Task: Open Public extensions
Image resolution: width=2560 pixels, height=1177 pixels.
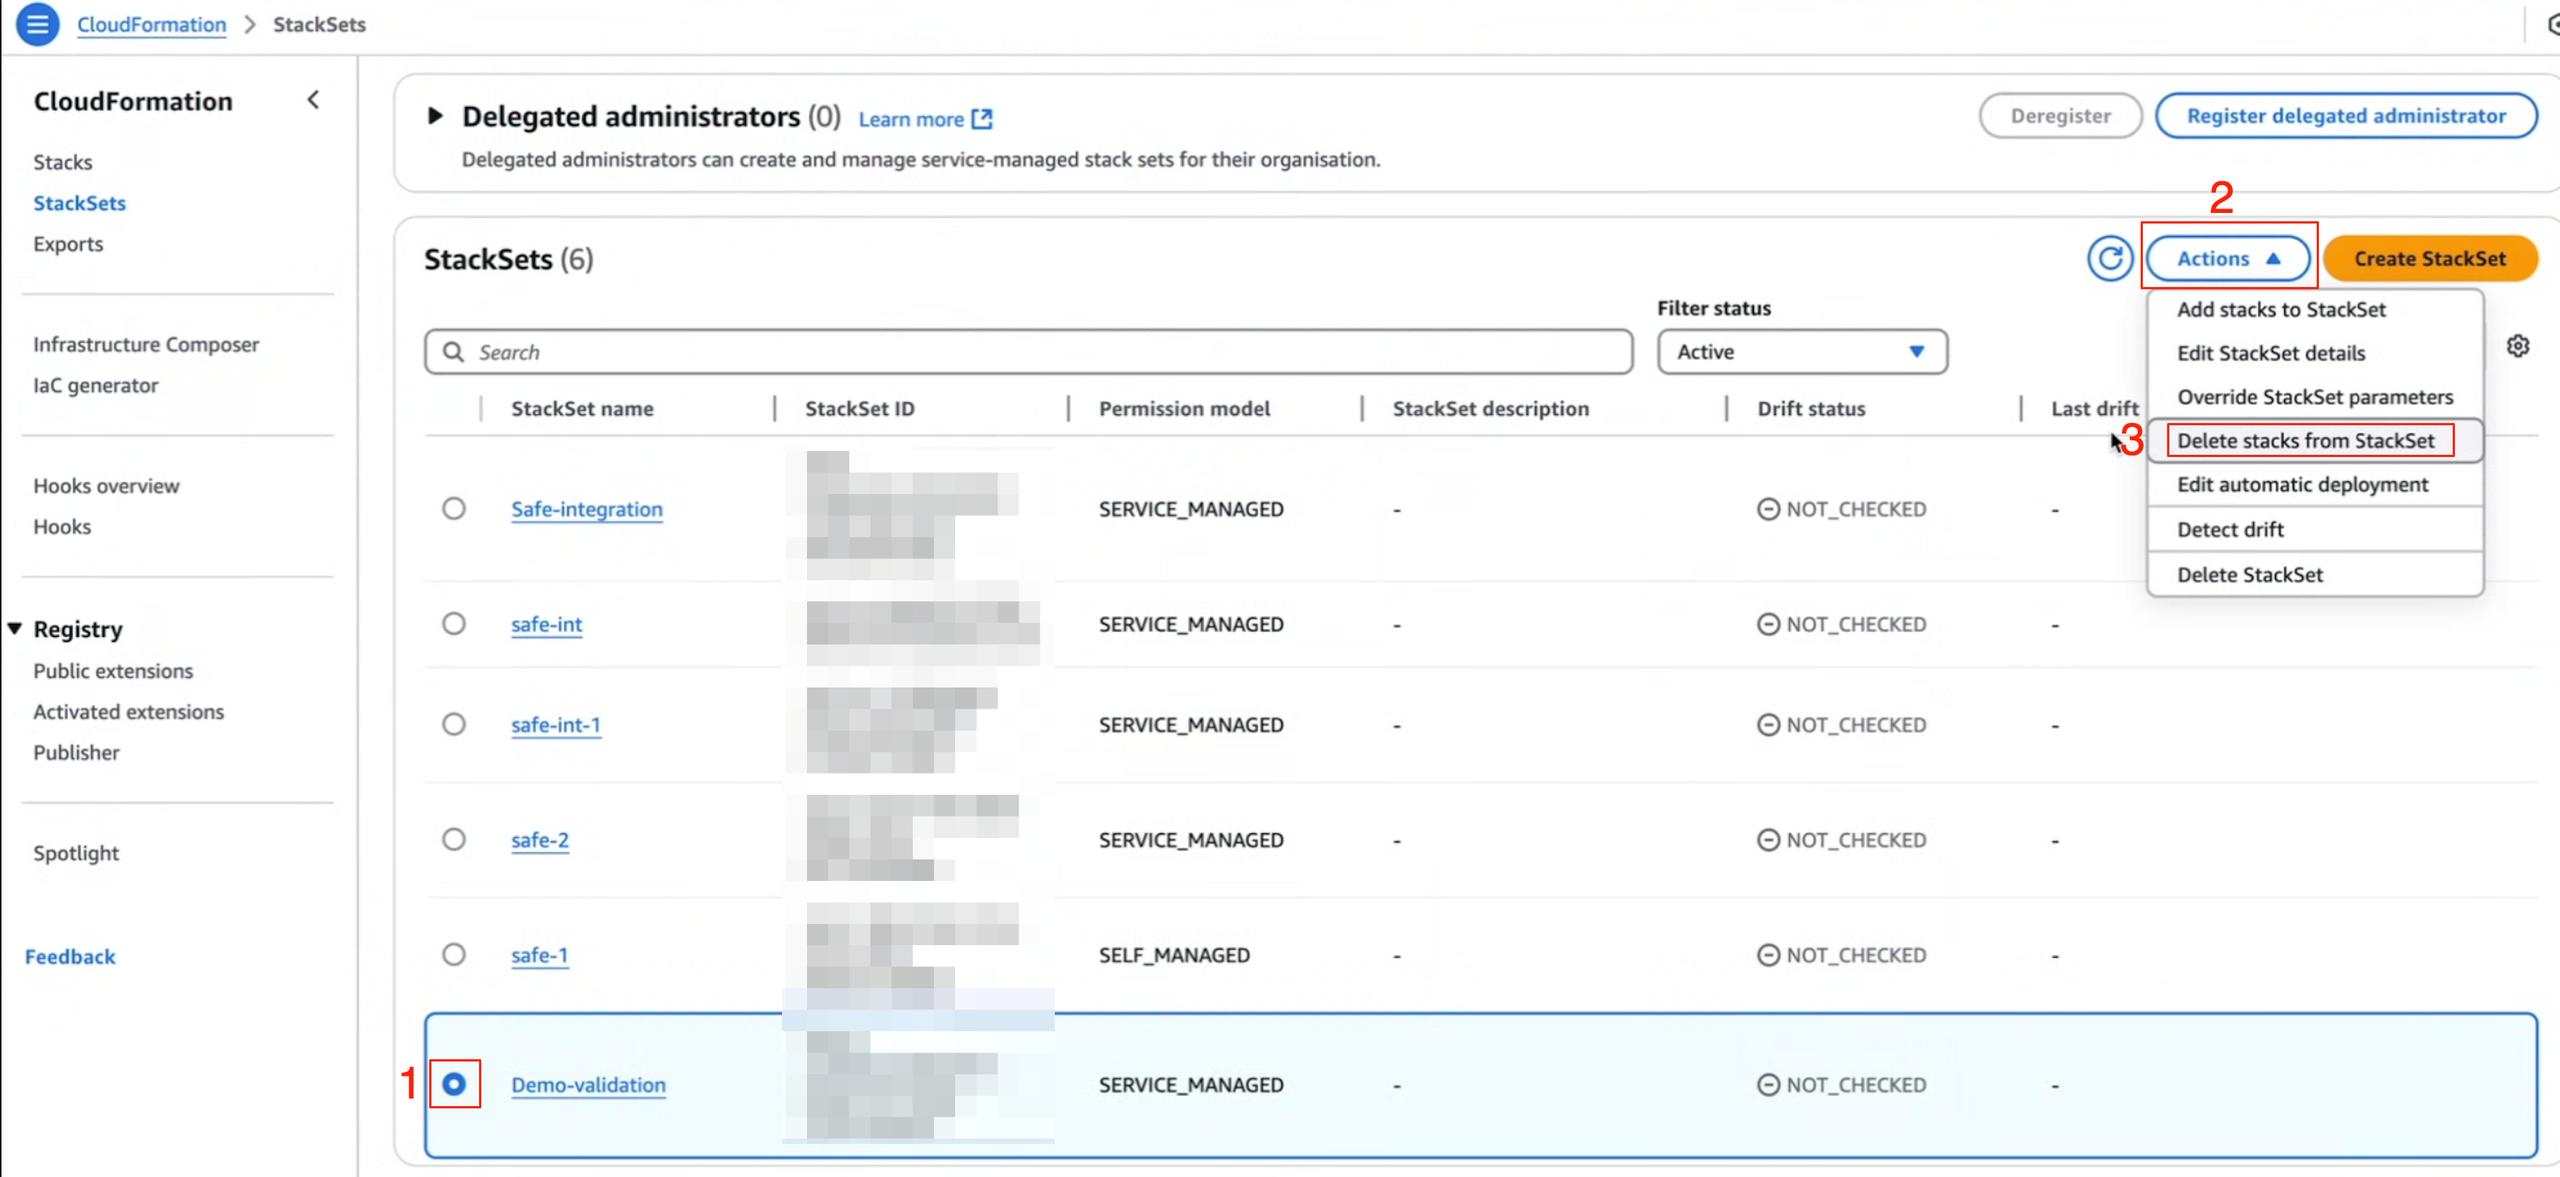Action: point(113,671)
